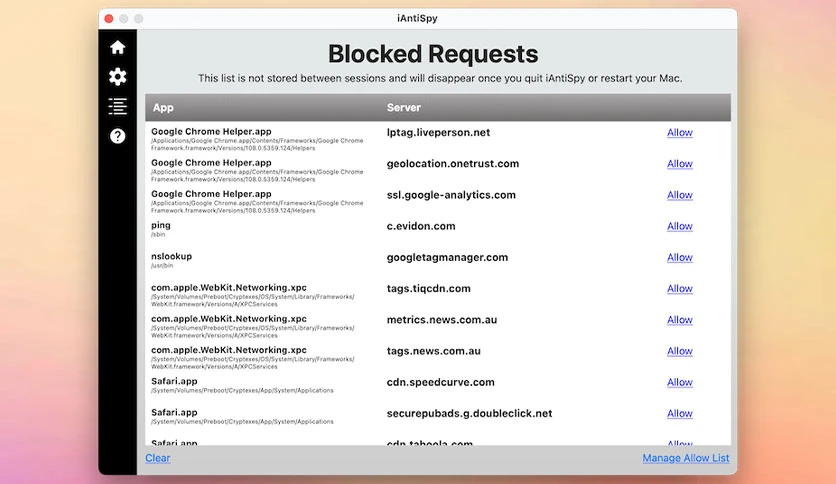Screen dimensions: 836x484
Task: Sort by the Server column header
Action: point(404,108)
